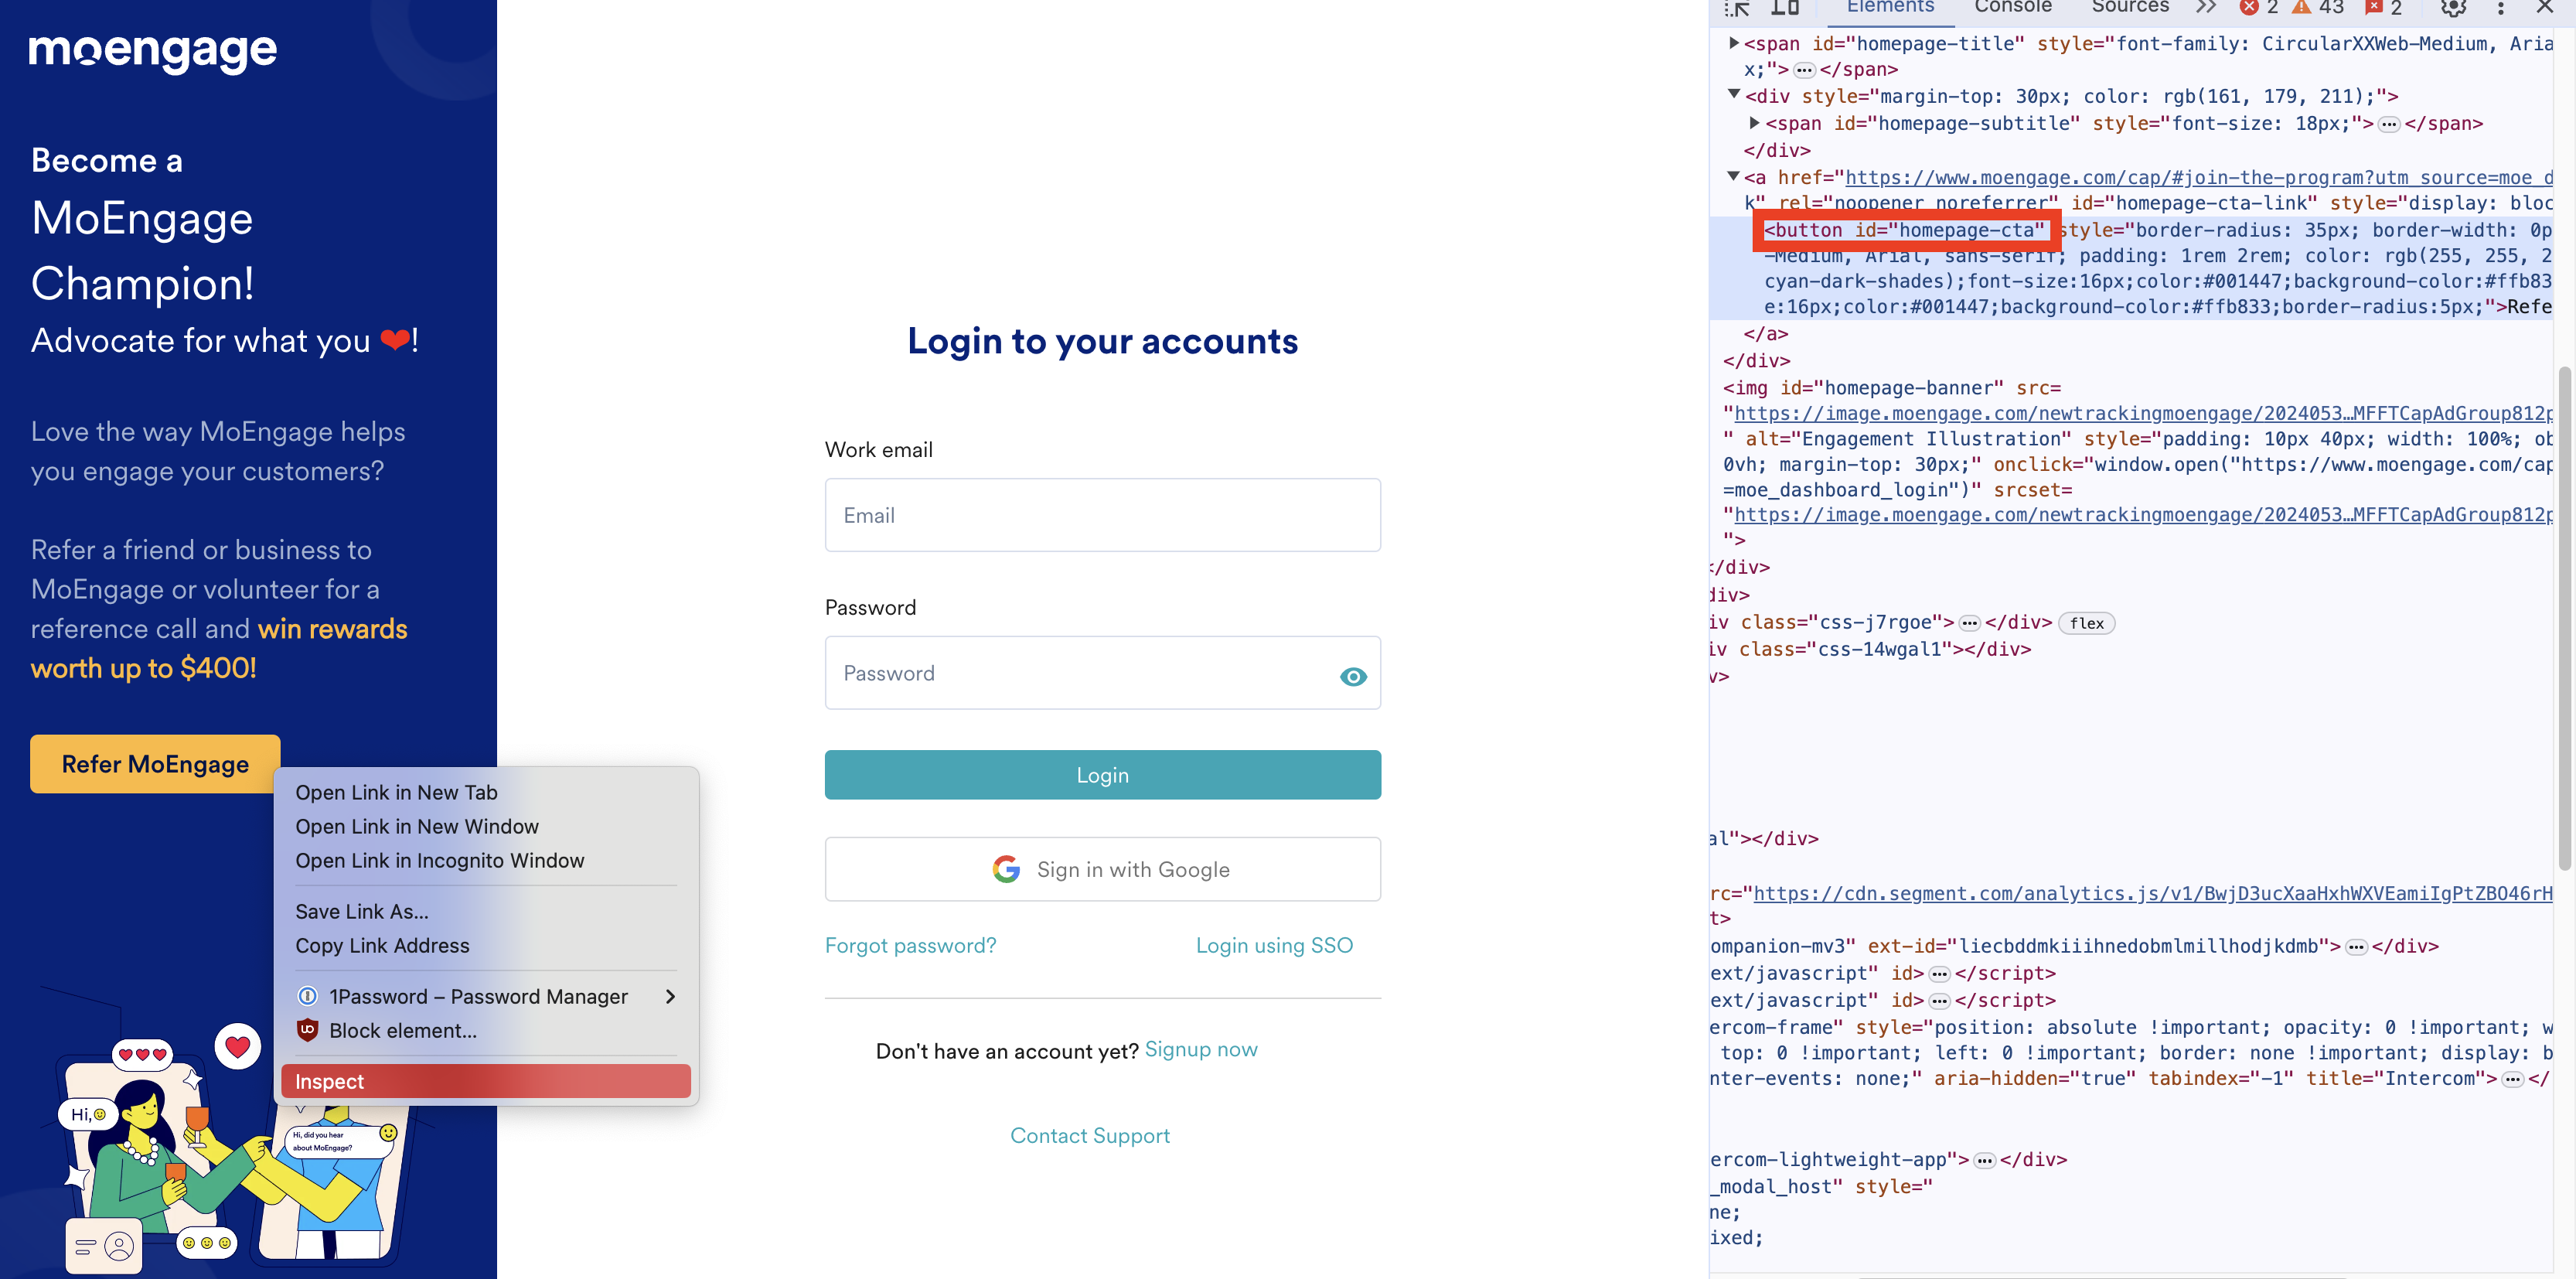Choose Inspect from the context menu
This screenshot has width=2576, height=1279.
coord(485,1081)
